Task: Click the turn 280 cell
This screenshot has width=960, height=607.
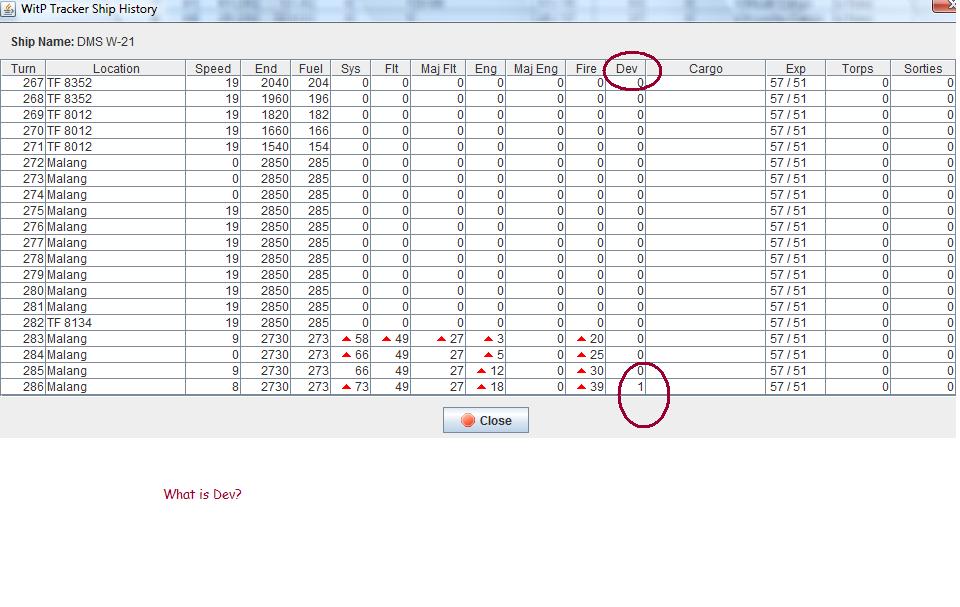Action: pyautogui.click(x=23, y=291)
